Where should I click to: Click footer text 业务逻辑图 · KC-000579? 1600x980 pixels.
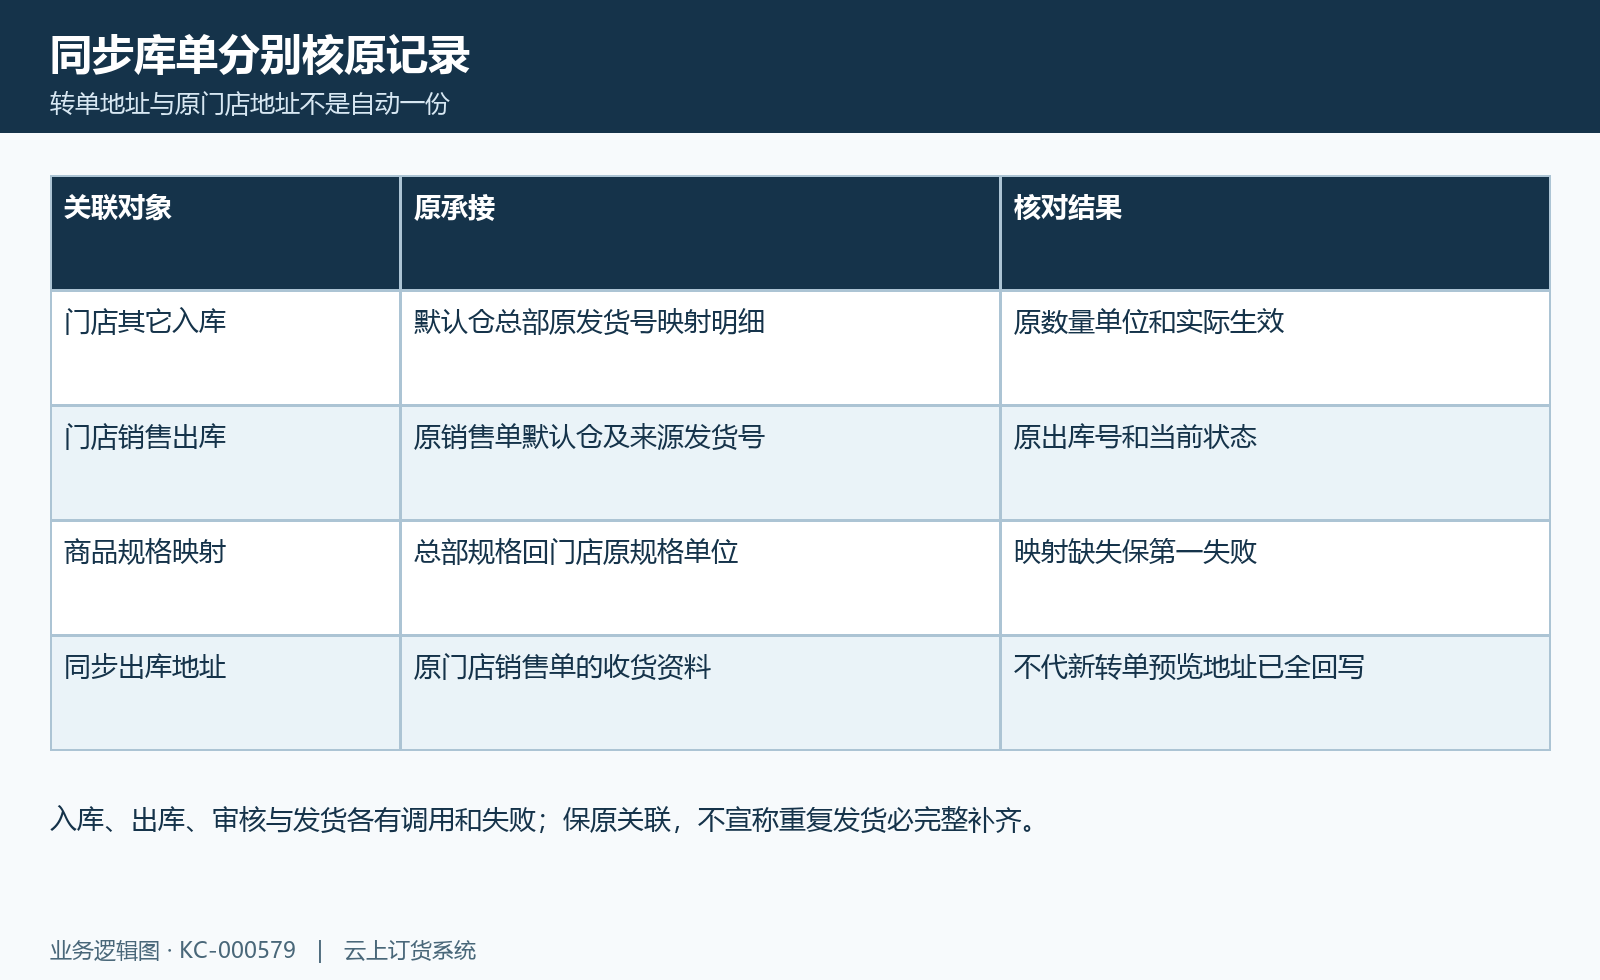tap(173, 950)
